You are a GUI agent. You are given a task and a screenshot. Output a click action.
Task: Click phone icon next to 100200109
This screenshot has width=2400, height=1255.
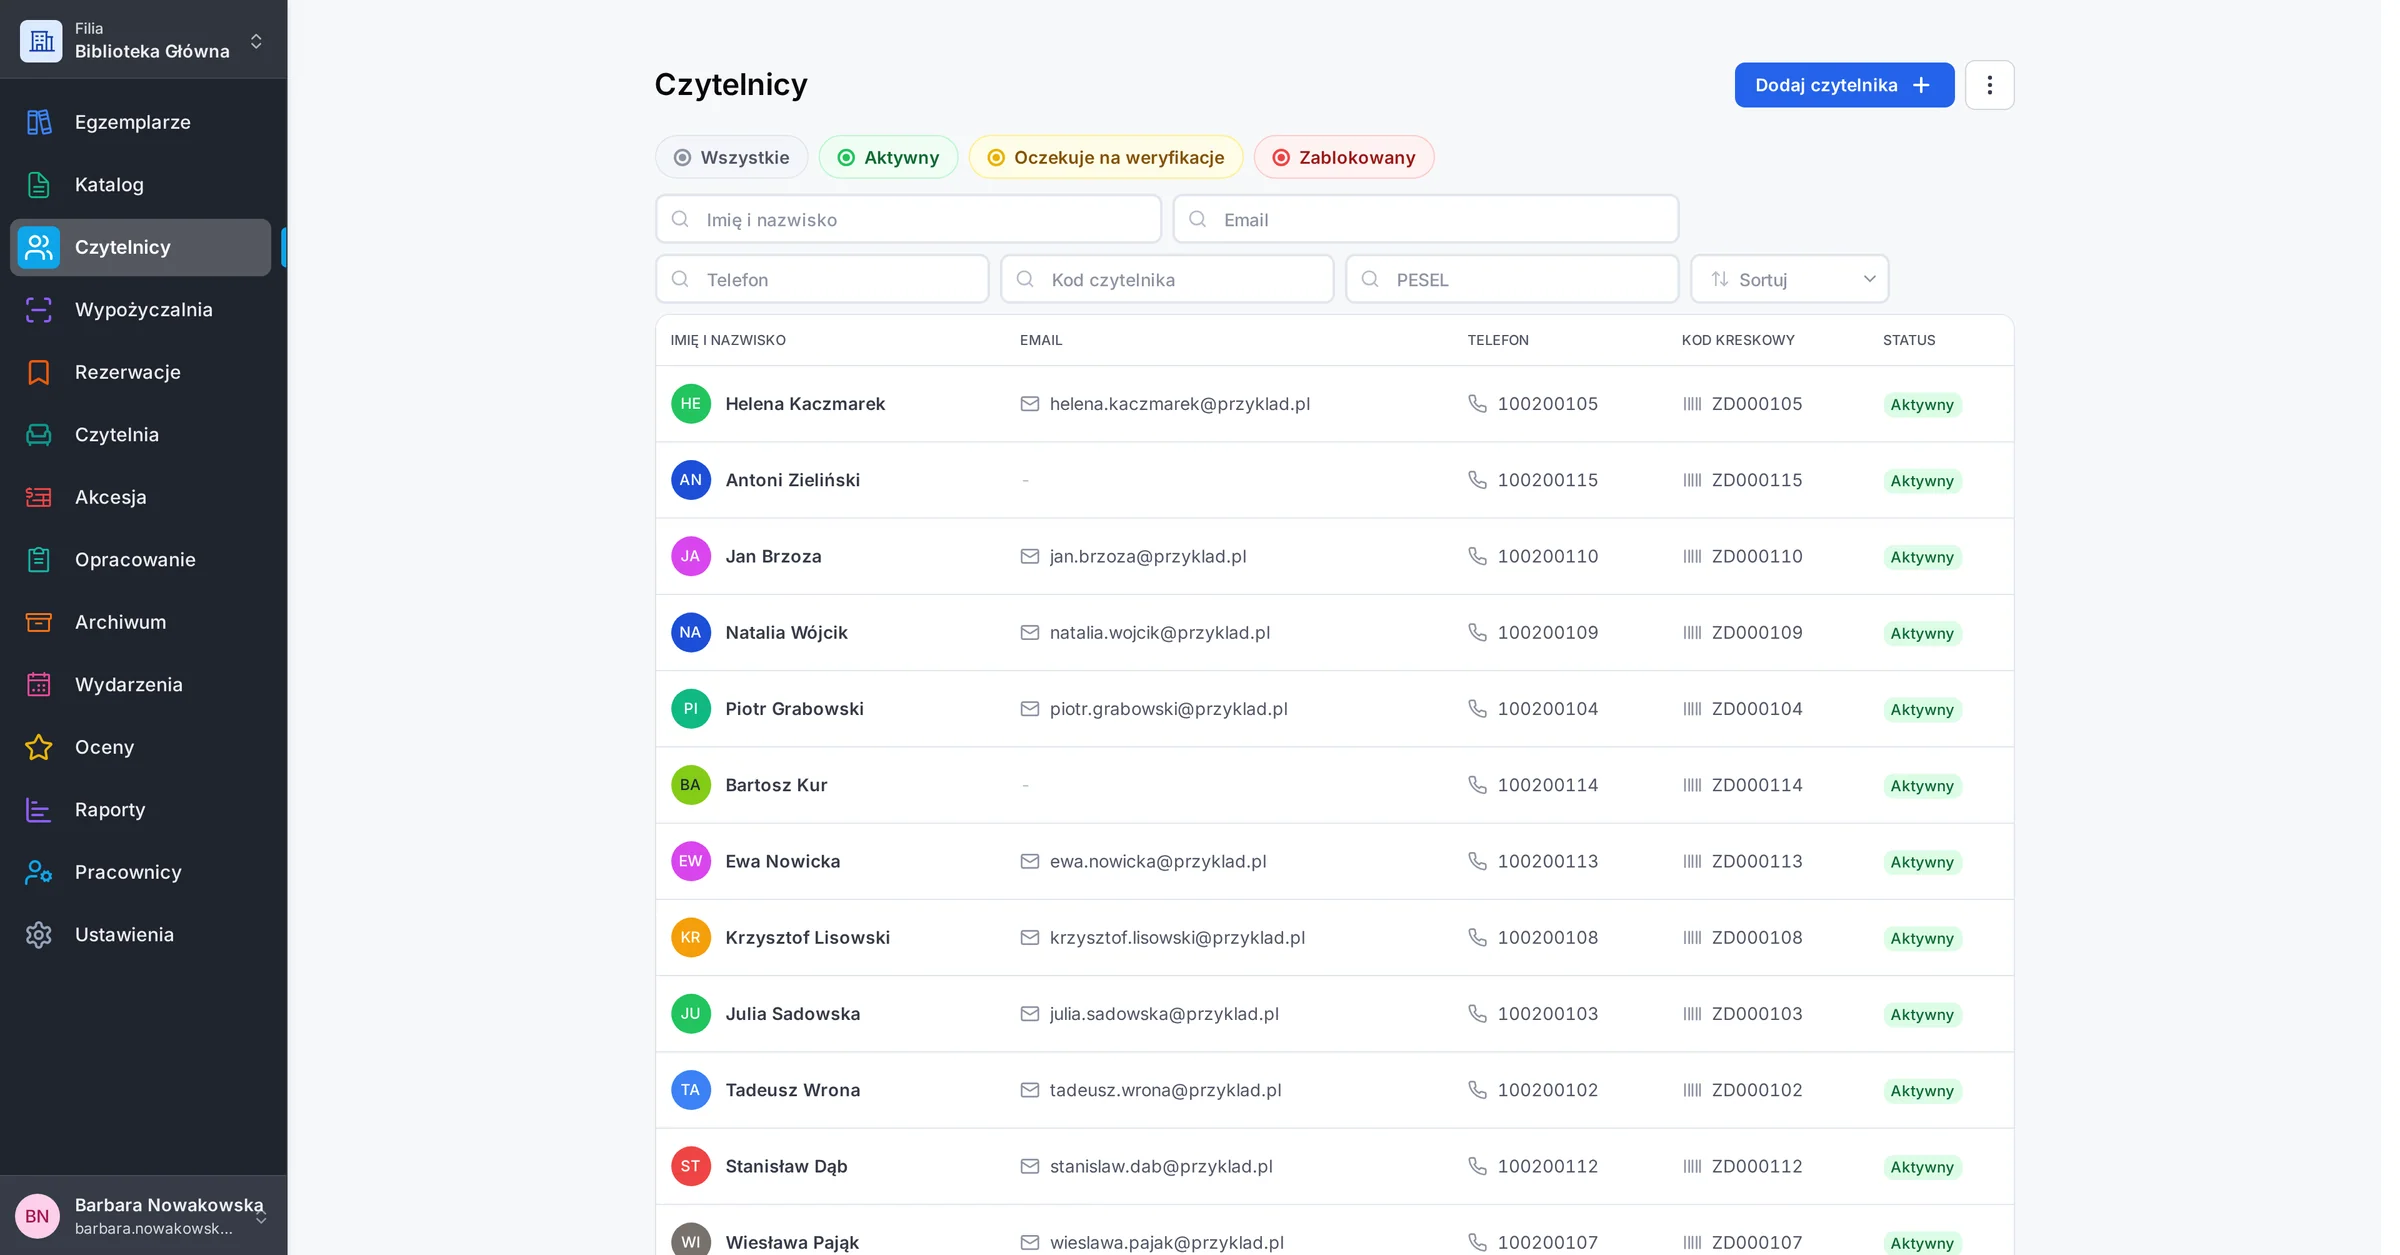pos(1477,632)
